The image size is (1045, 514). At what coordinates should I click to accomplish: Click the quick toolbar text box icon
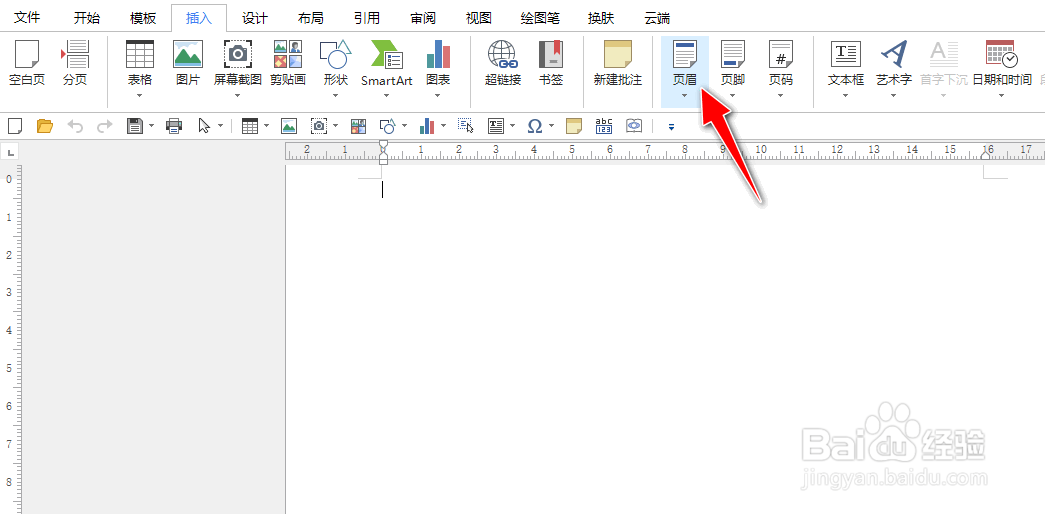click(496, 125)
